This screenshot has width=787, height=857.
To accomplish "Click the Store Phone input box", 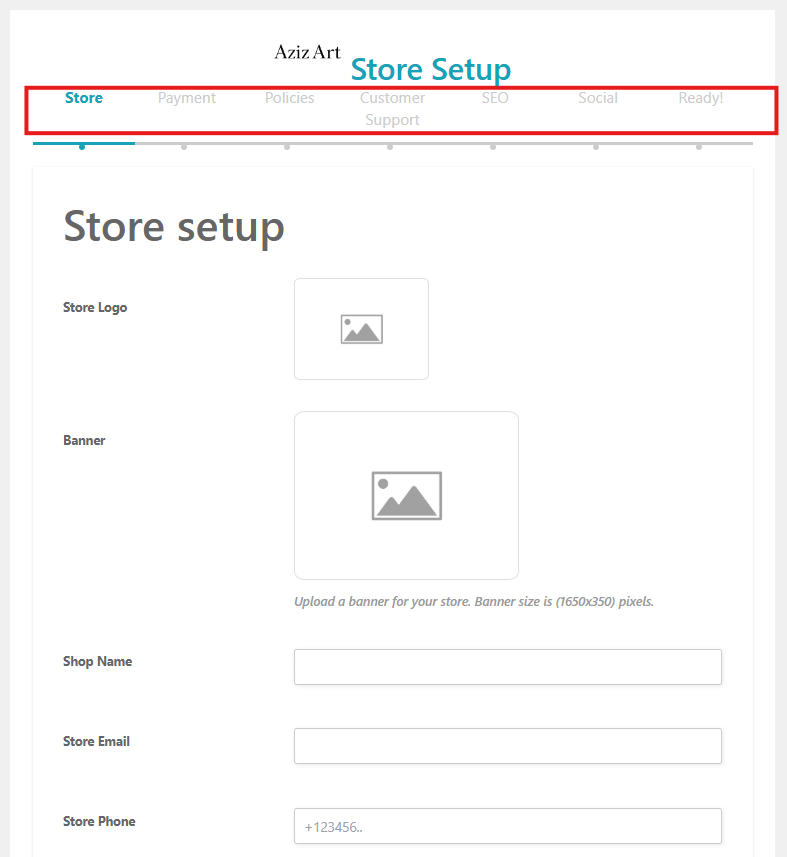I will pos(507,826).
